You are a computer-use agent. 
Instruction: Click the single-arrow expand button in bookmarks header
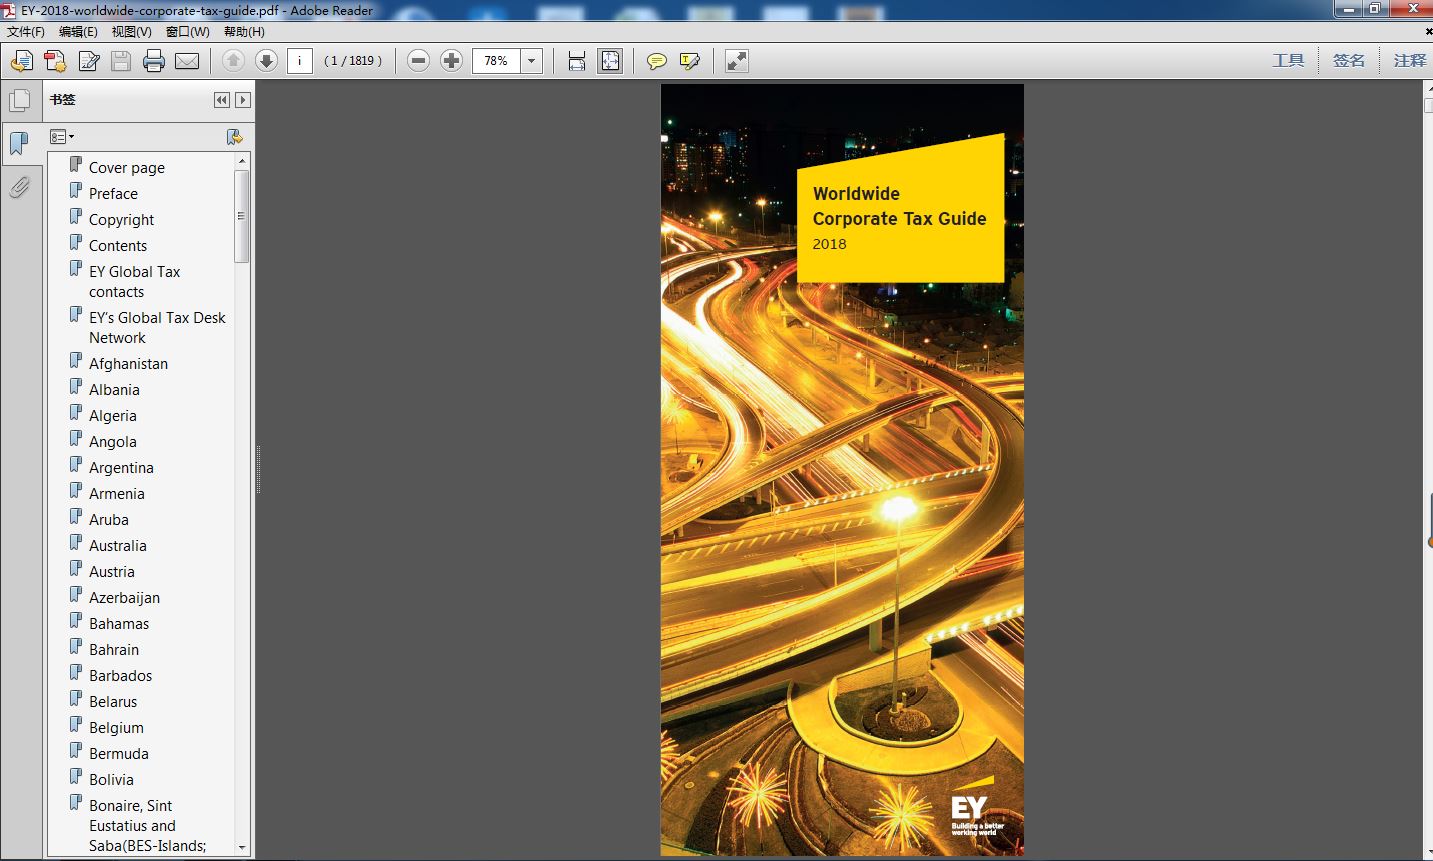click(242, 100)
